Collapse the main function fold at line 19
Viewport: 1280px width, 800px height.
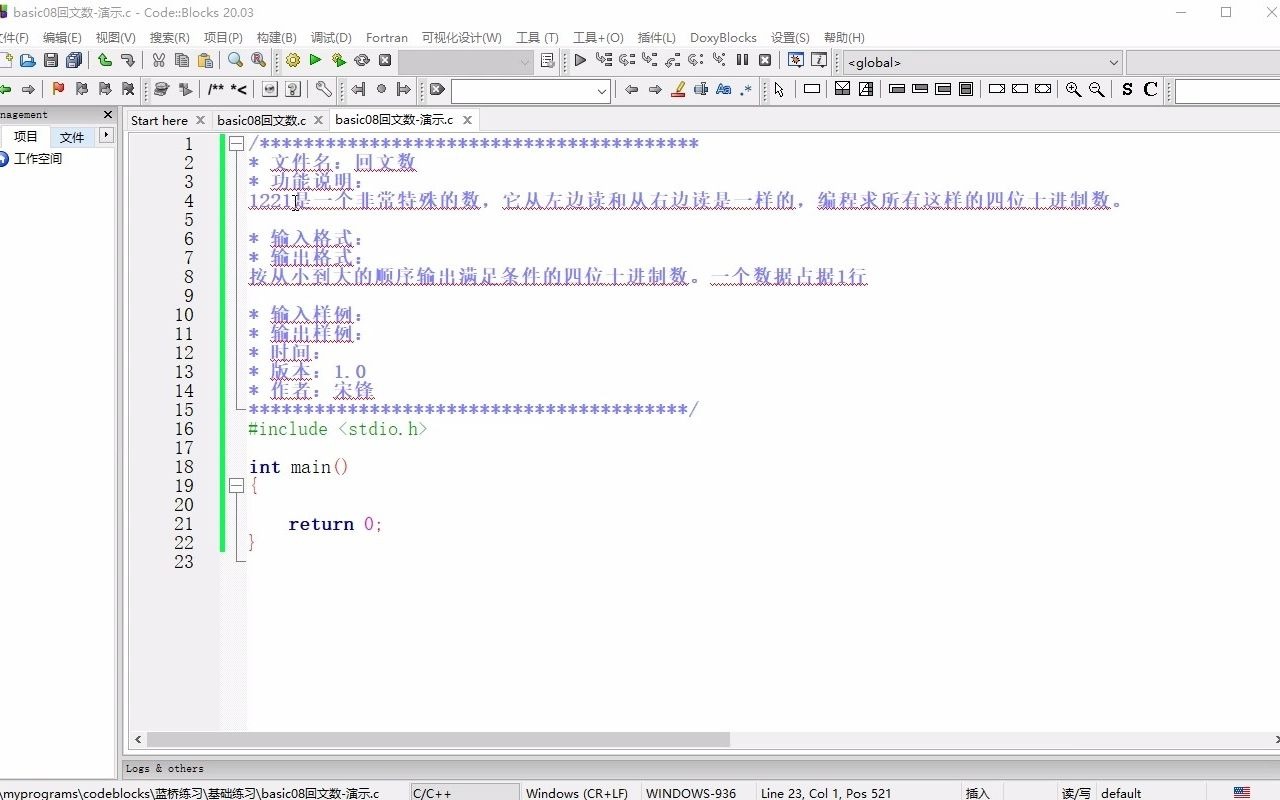coord(236,486)
